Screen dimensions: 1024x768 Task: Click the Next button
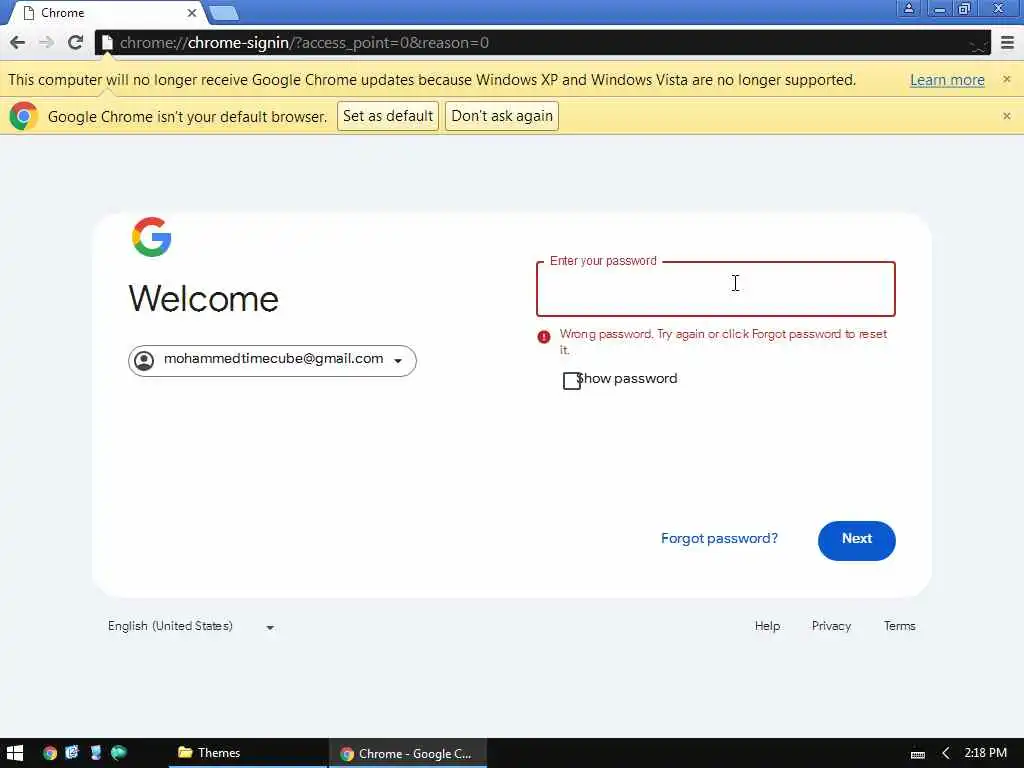tap(856, 540)
